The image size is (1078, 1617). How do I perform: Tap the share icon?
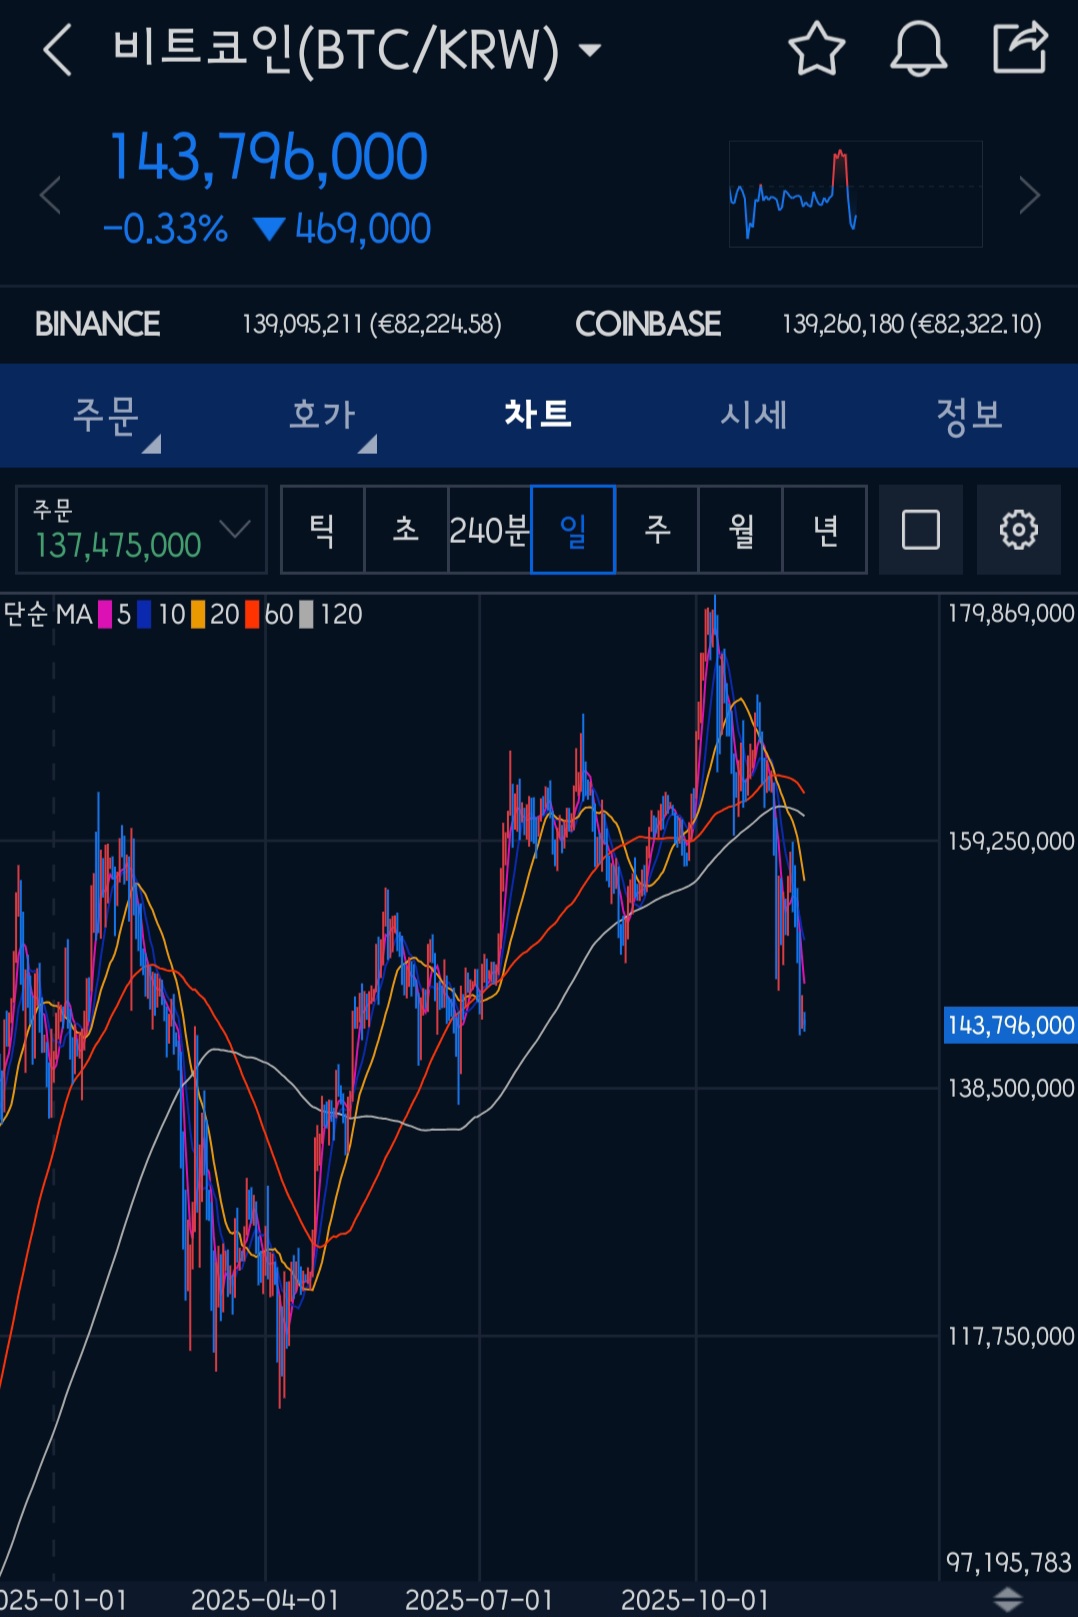[x=1019, y=48]
